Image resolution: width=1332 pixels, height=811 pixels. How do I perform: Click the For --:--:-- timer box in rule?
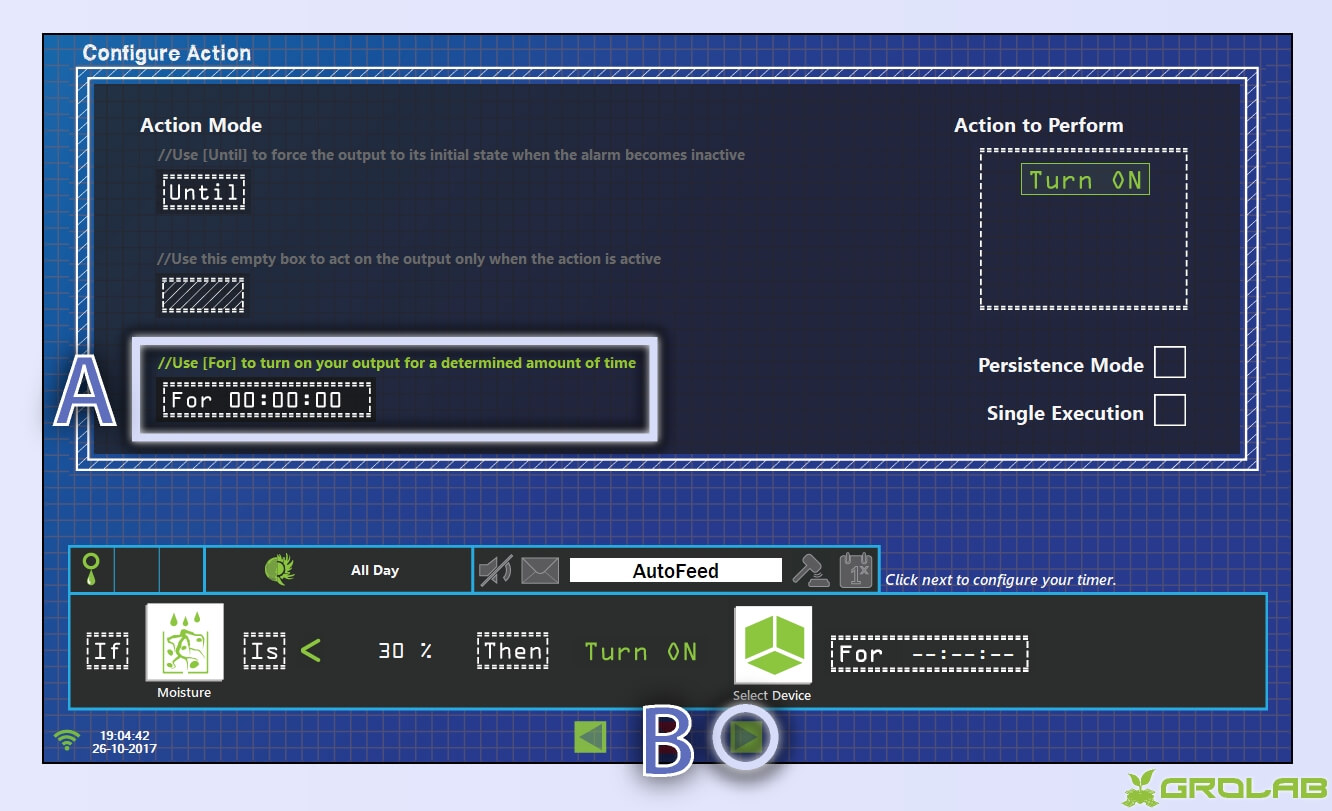pos(928,654)
